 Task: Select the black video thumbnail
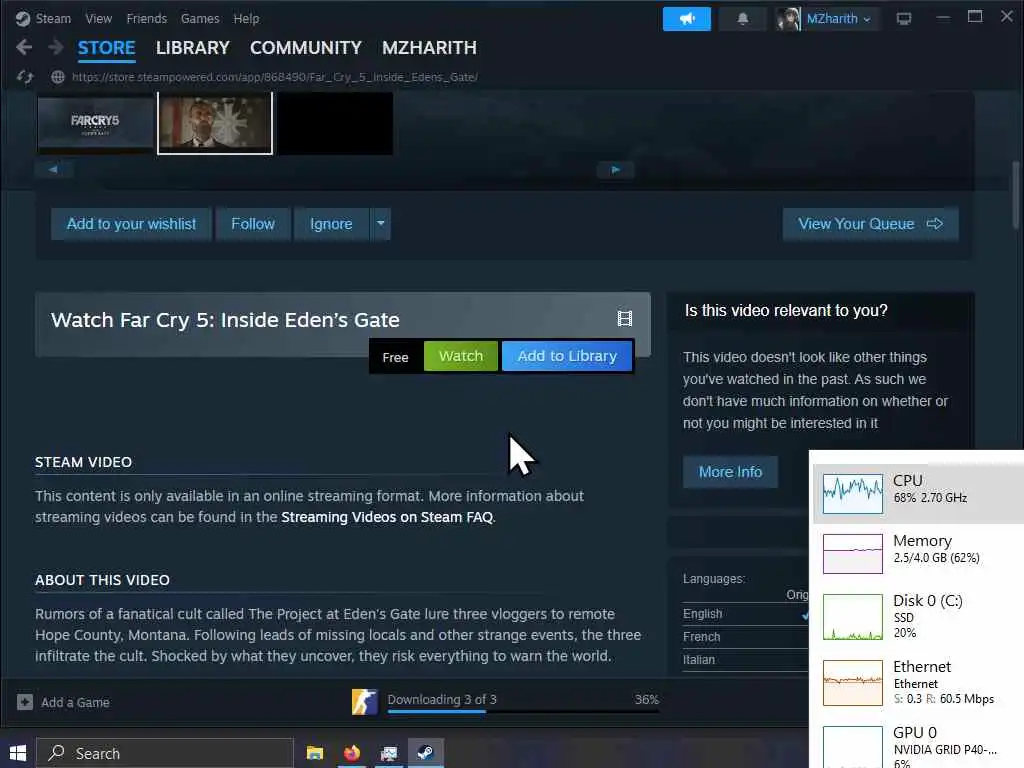[336, 123]
